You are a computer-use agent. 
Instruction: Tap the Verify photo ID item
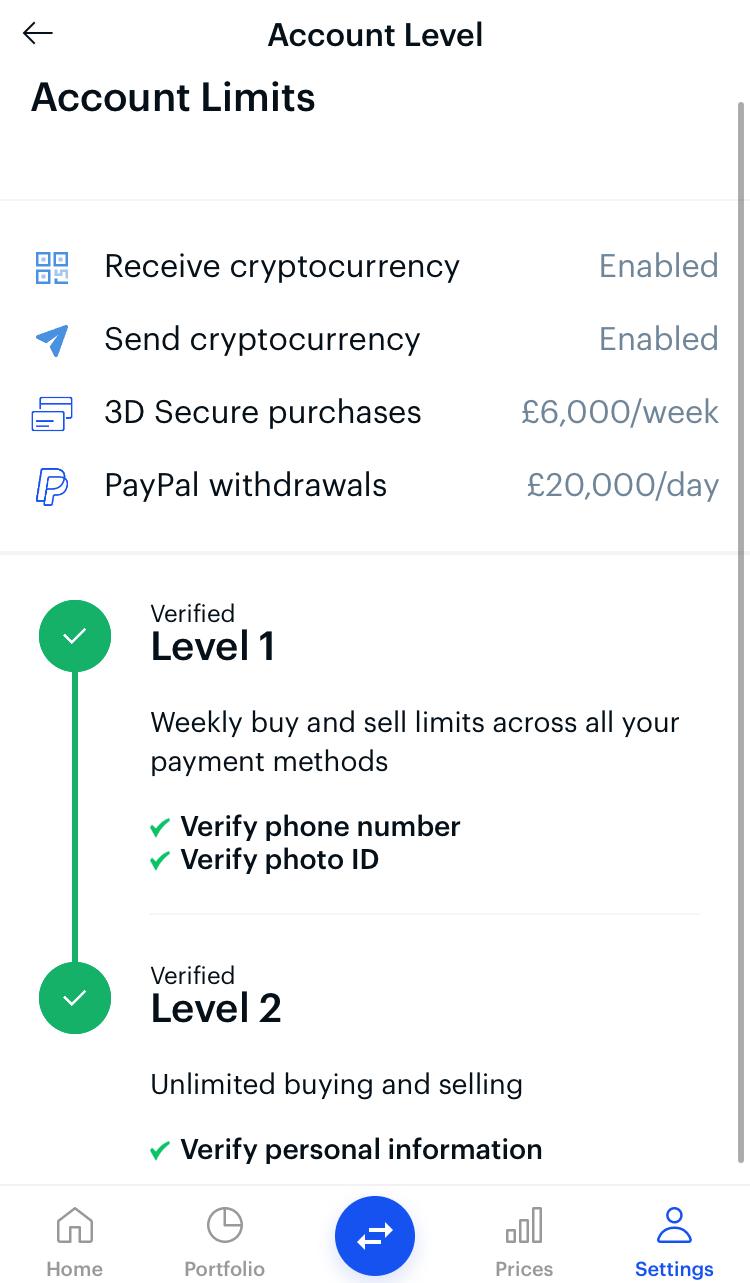point(279,860)
